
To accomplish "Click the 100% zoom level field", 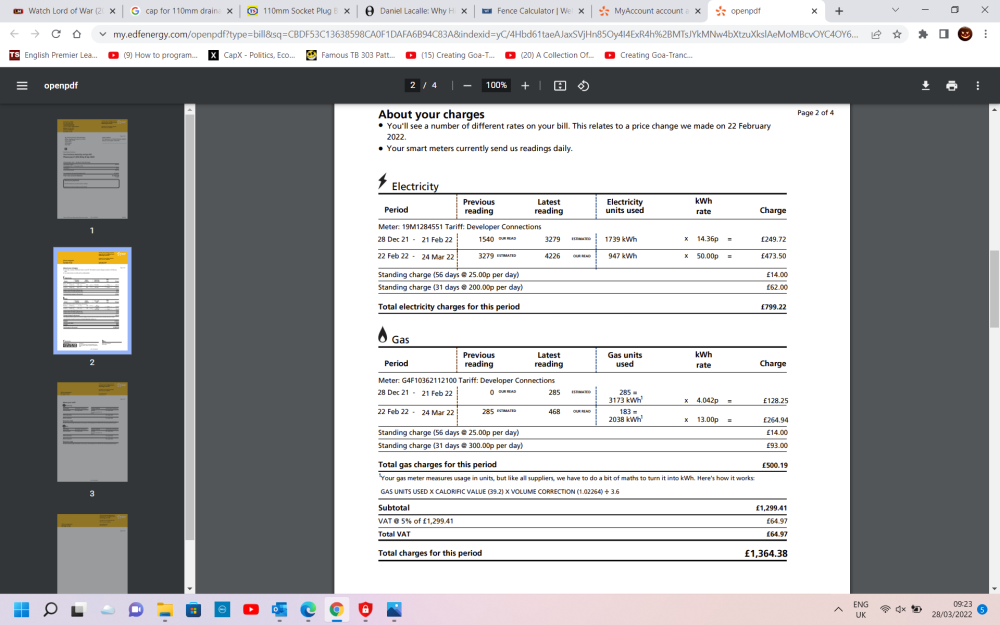I will [496, 85].
